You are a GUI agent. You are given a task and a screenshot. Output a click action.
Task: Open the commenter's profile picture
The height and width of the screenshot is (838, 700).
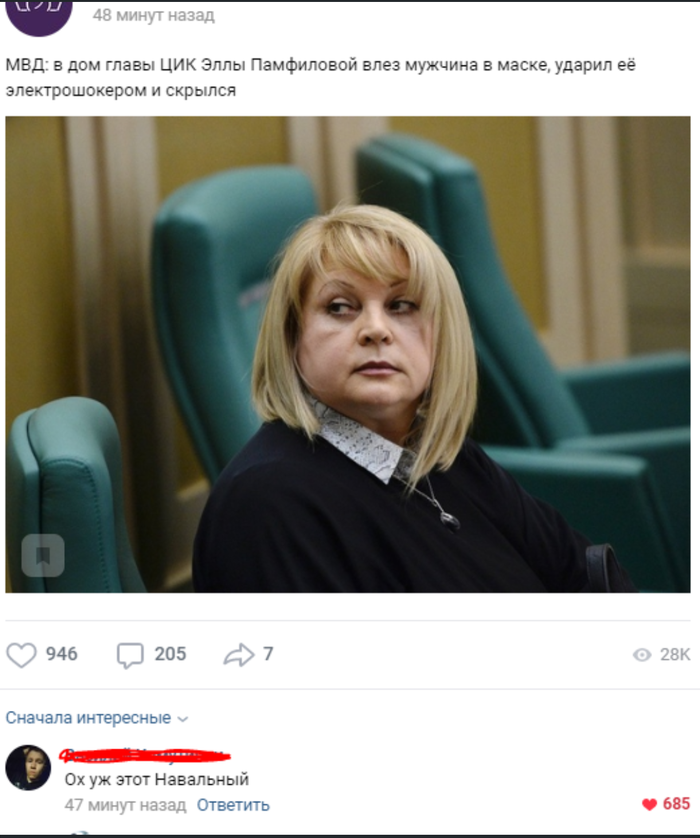point(28,768)
